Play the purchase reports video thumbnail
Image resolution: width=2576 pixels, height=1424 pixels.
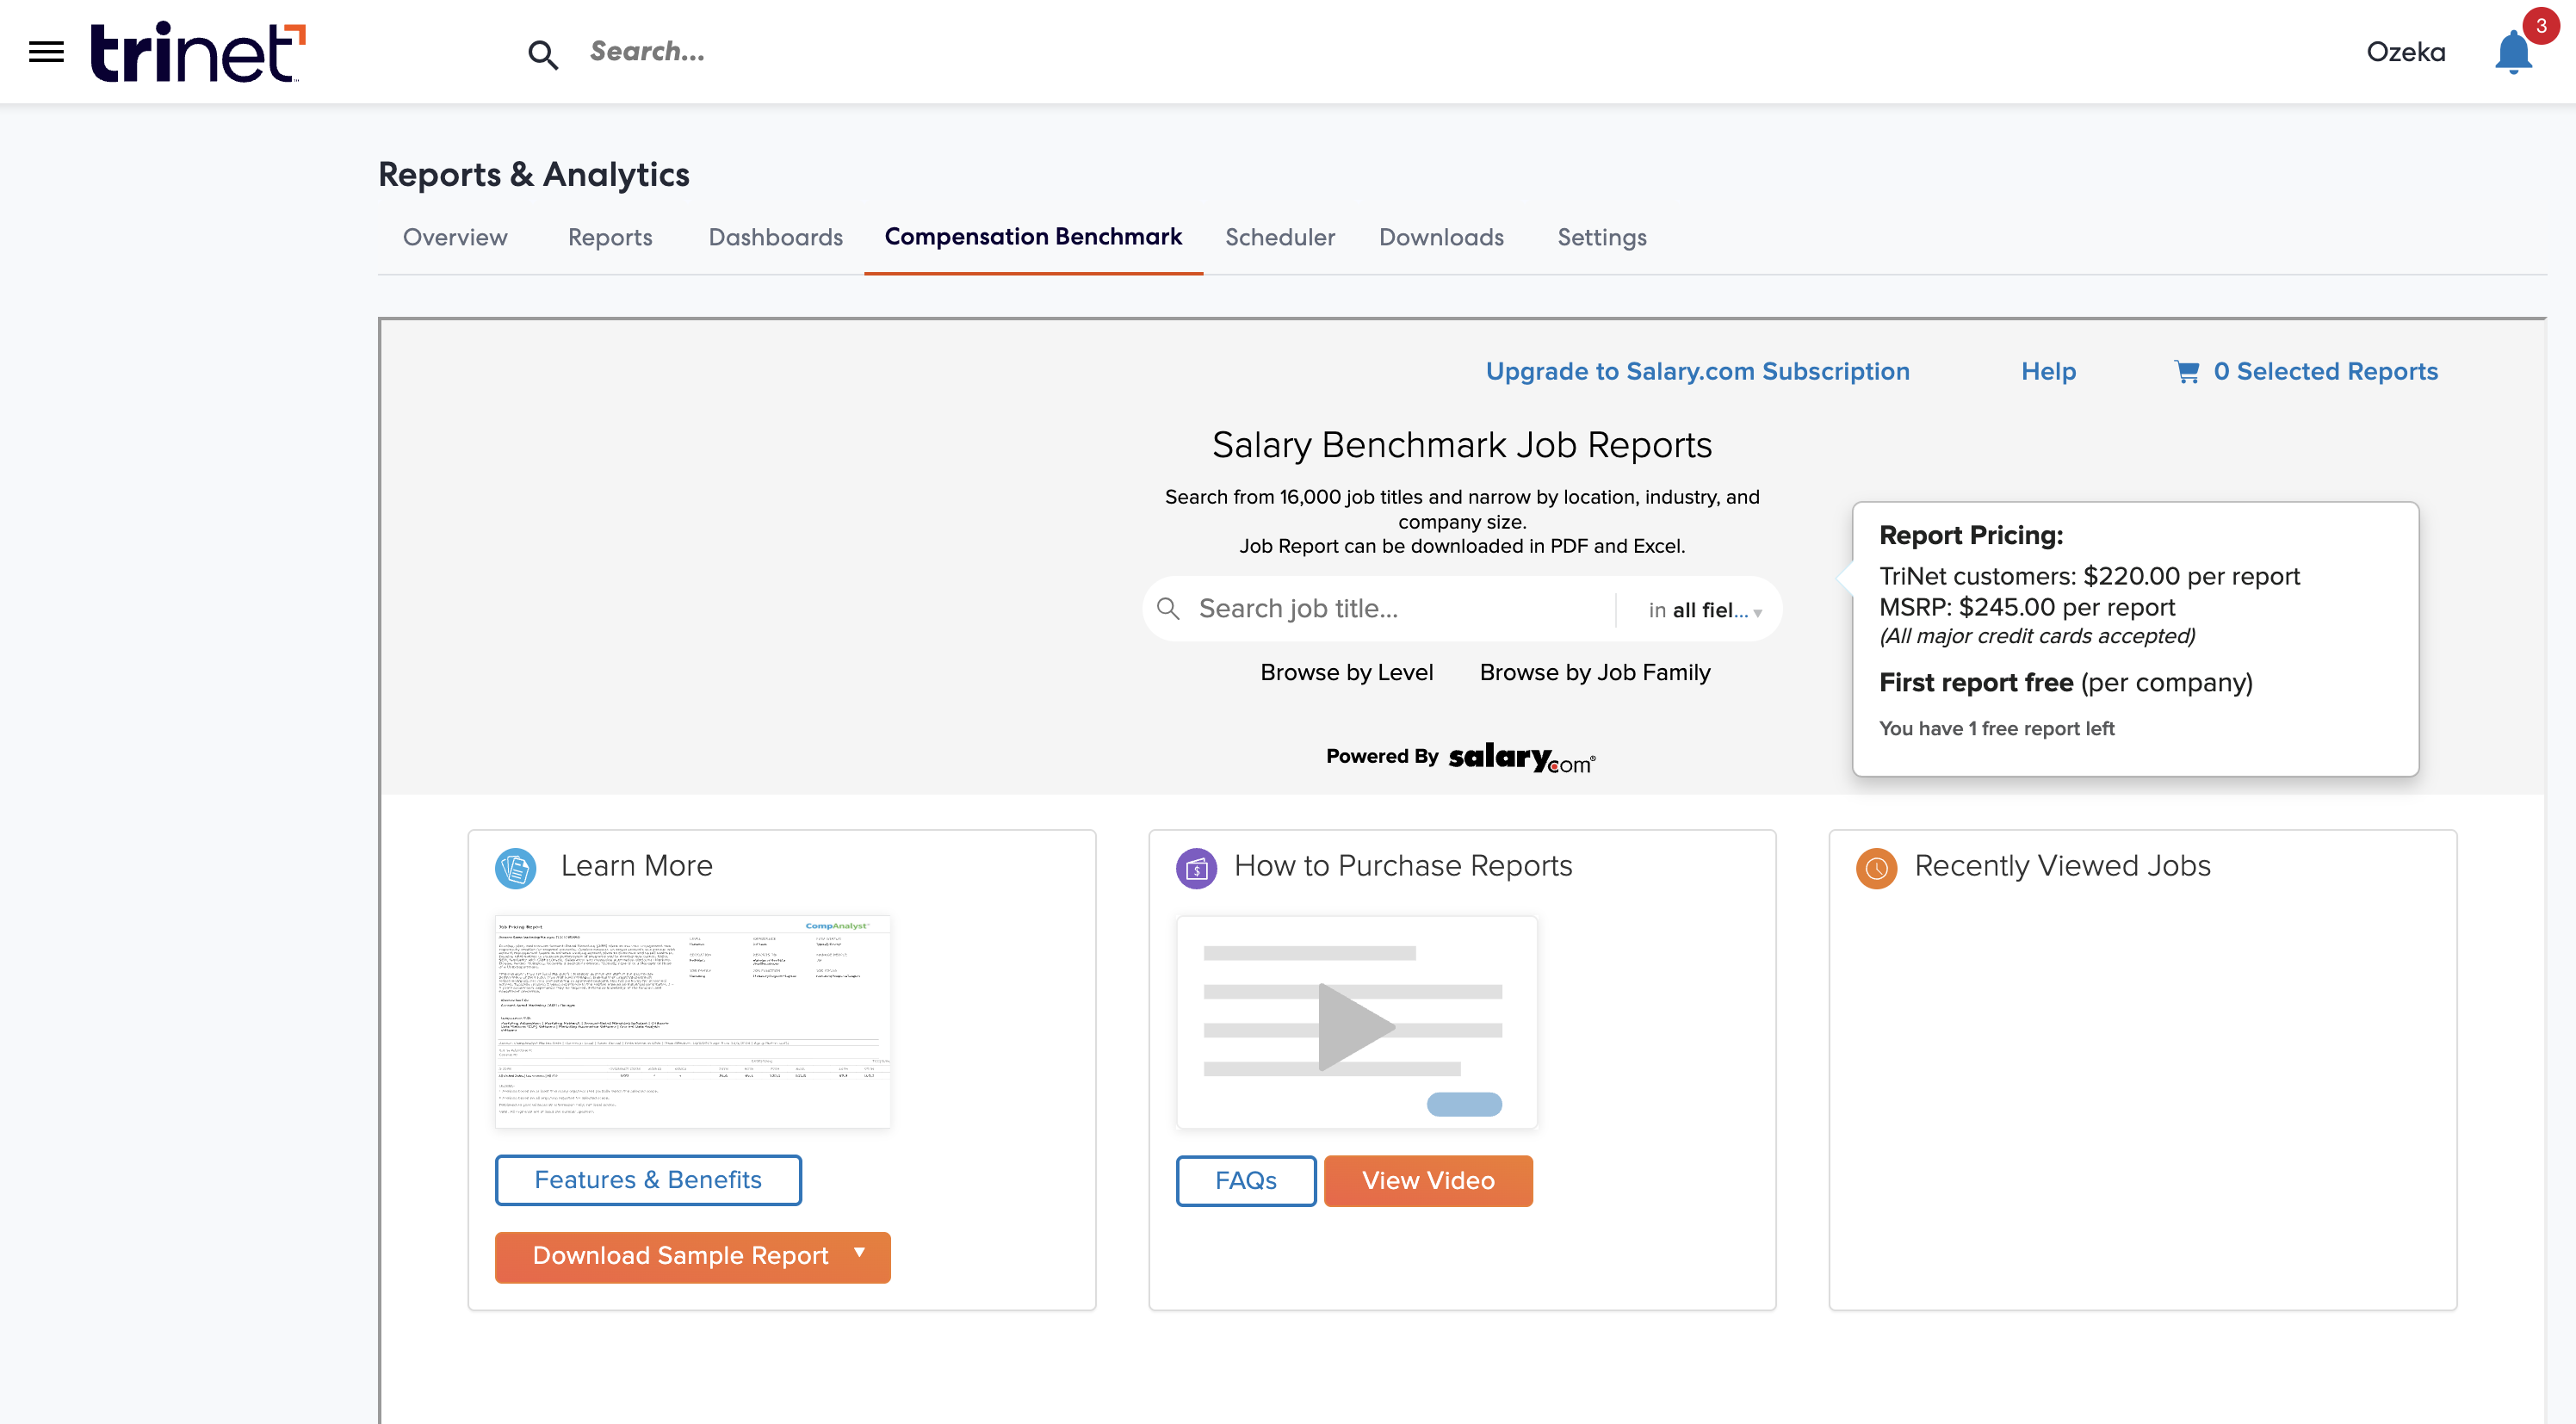coord(1357,1023)
